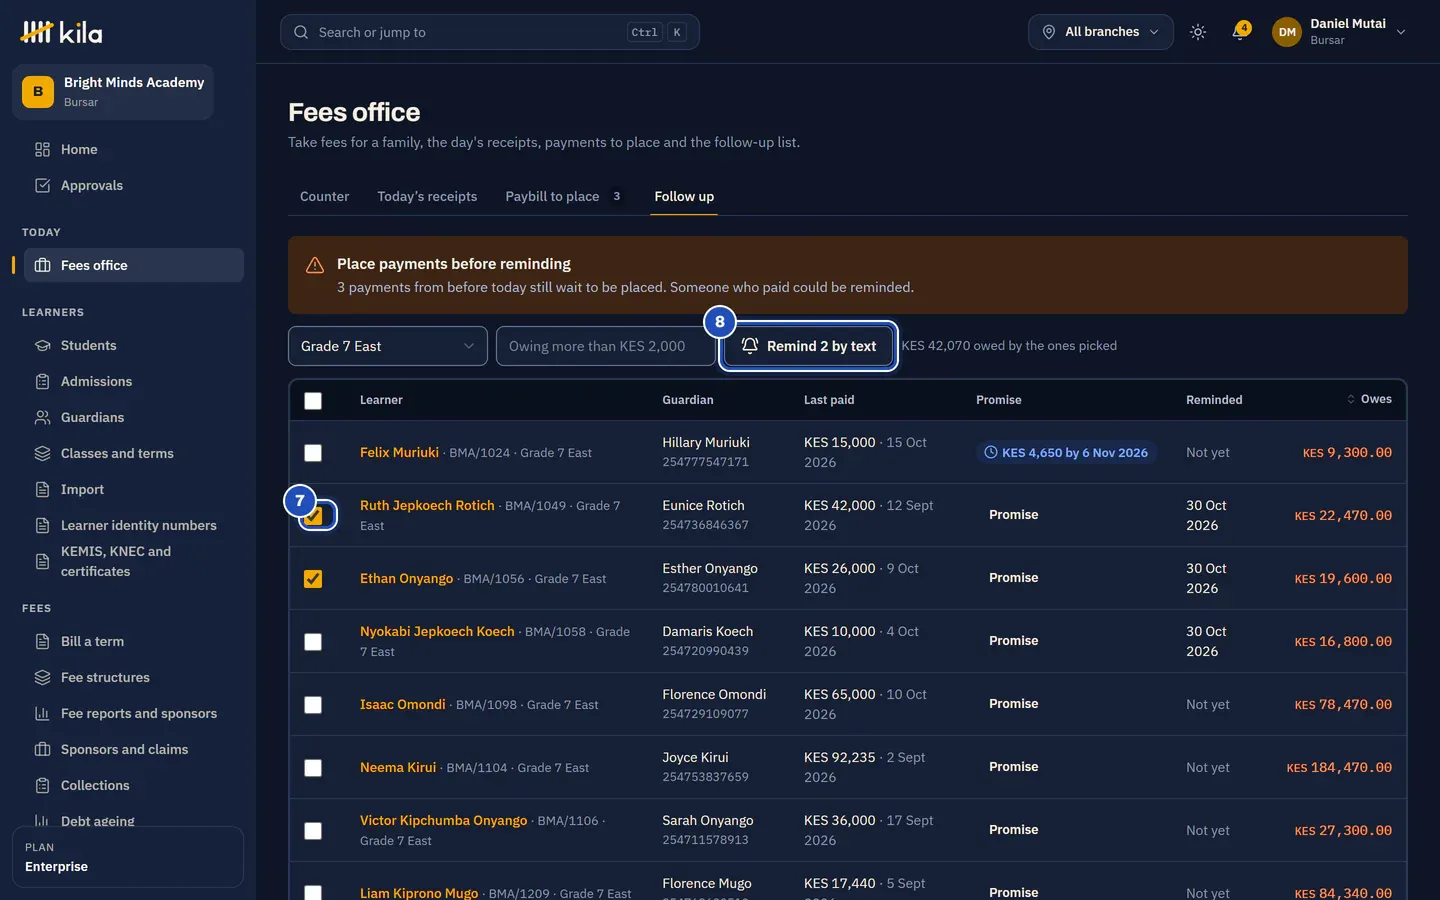
Task: Switch to the Counter tab
Action: [325, 196]
